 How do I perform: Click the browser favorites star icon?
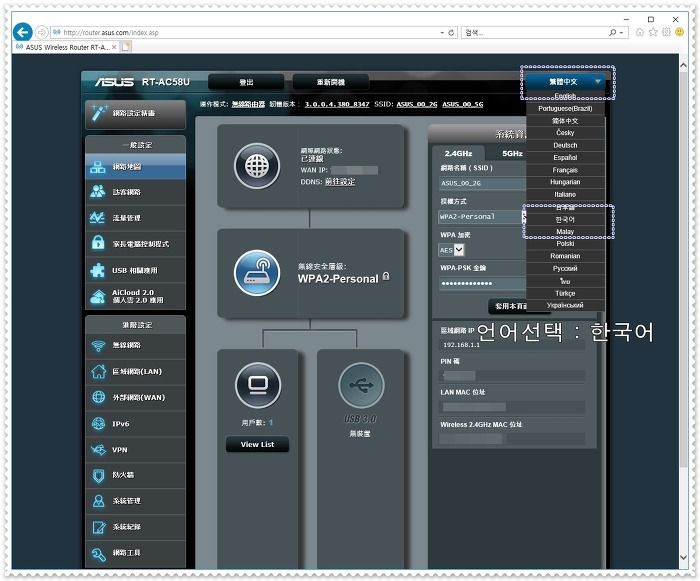pyautogui.click(x=653, y=32)
